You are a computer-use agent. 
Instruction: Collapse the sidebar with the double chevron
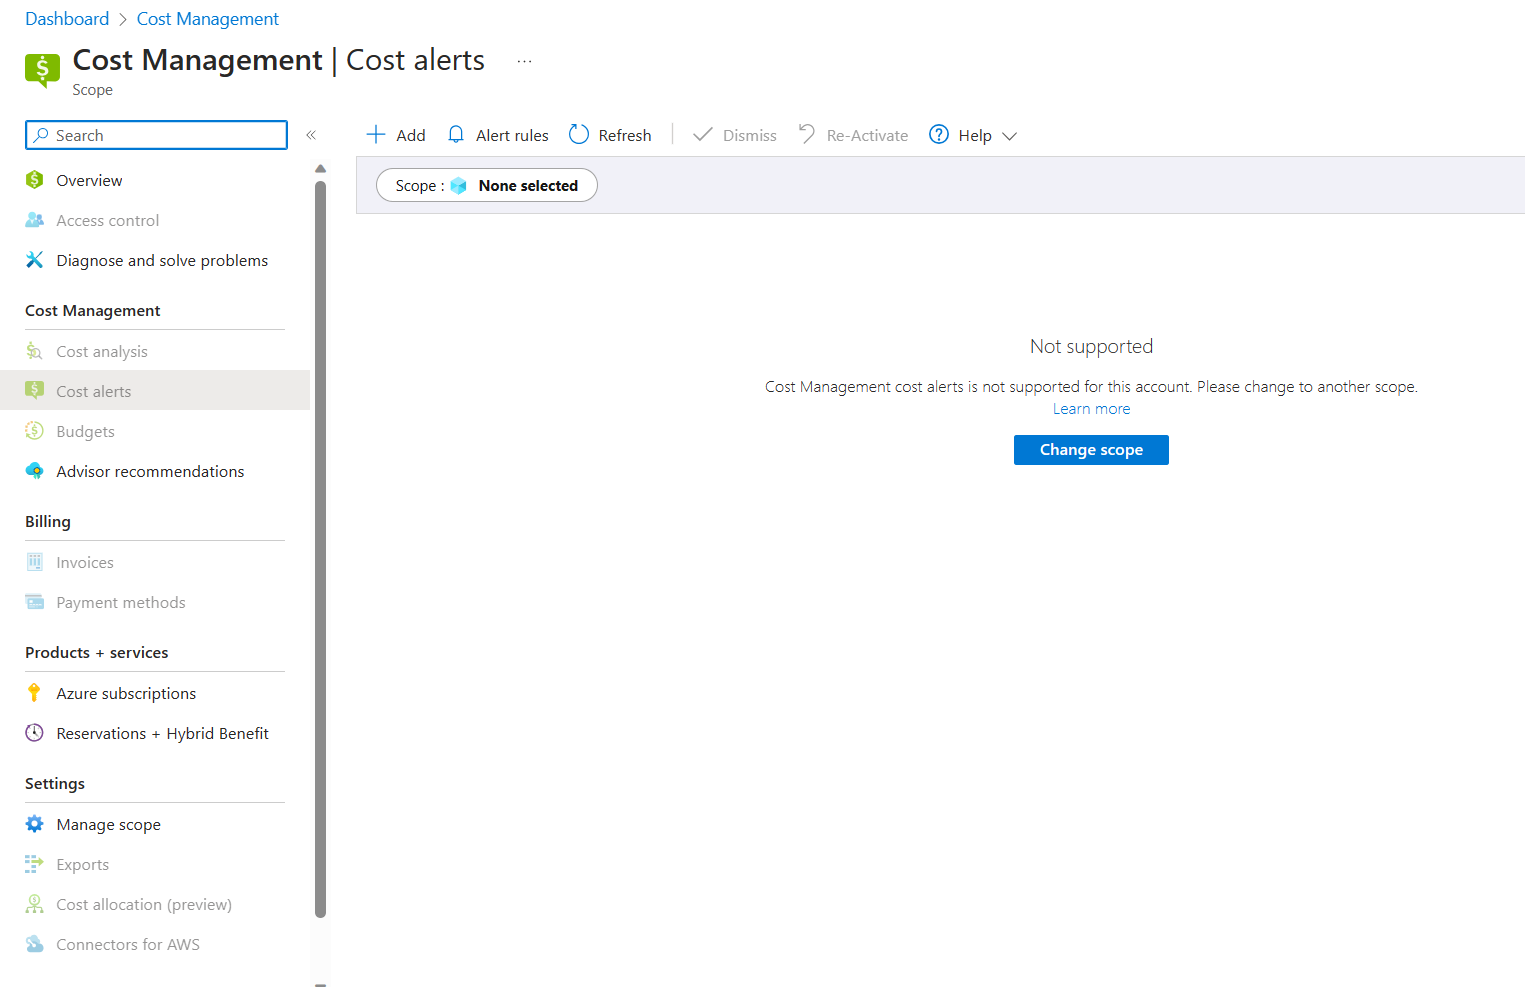311,135
